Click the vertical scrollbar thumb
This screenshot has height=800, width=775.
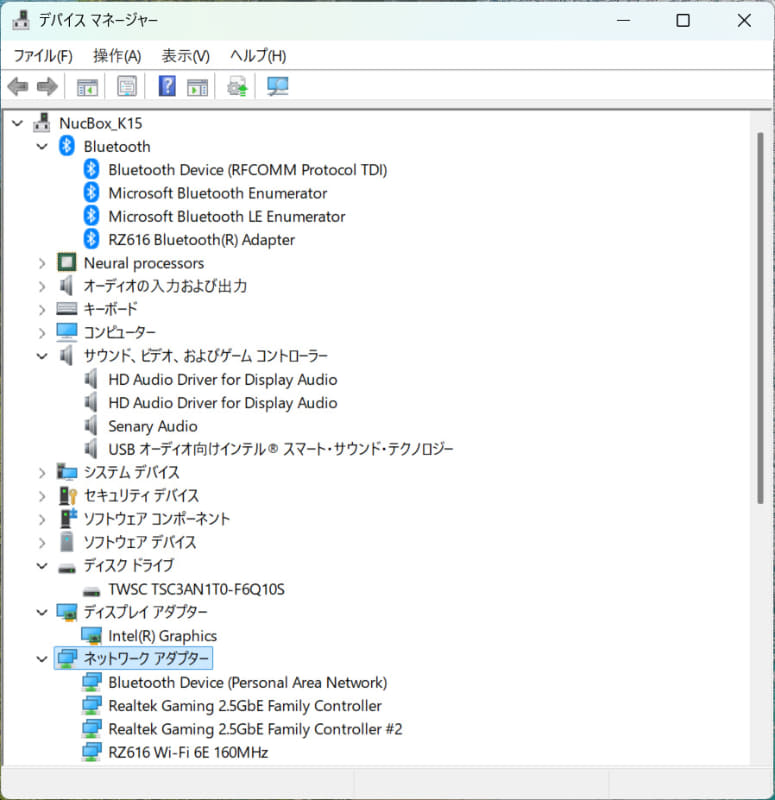760,318
